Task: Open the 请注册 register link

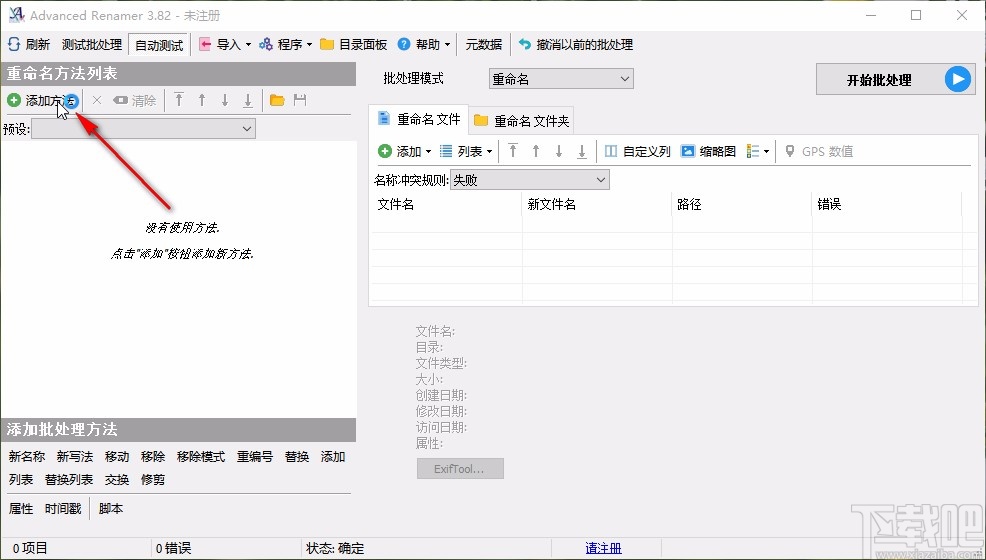Action: pyautogui.click(x=604, y=549)
